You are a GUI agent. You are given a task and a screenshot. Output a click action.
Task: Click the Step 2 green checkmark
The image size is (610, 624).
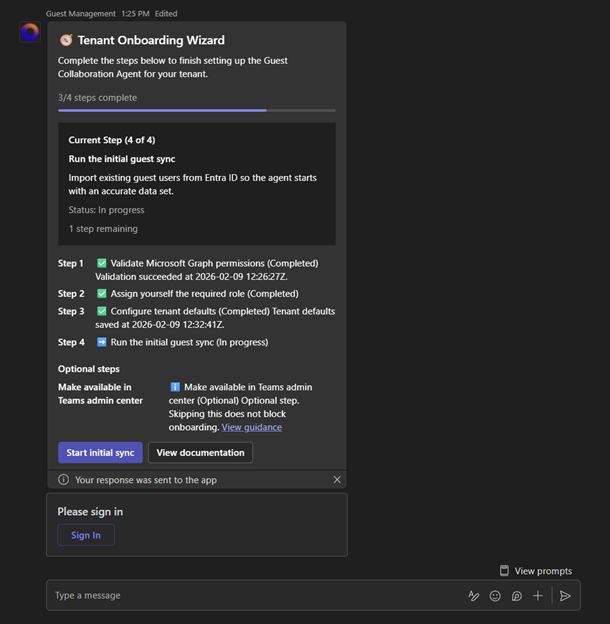click(x=102, y=294)
